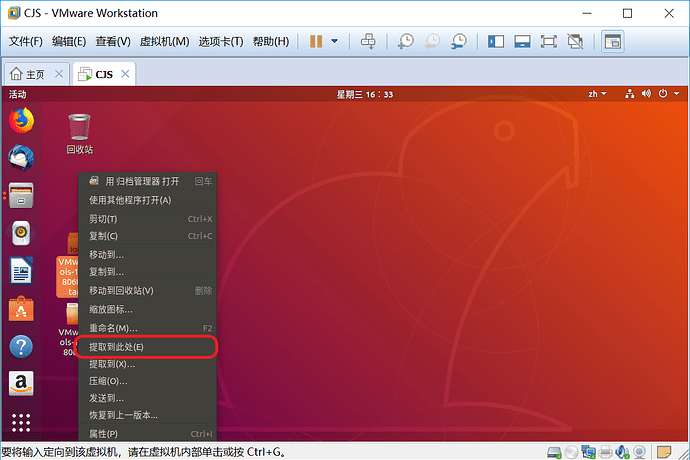Choose 提取到(X)... menu entry
The width and height of the screenshot is (690, 460).
click(x=147, y=364)
